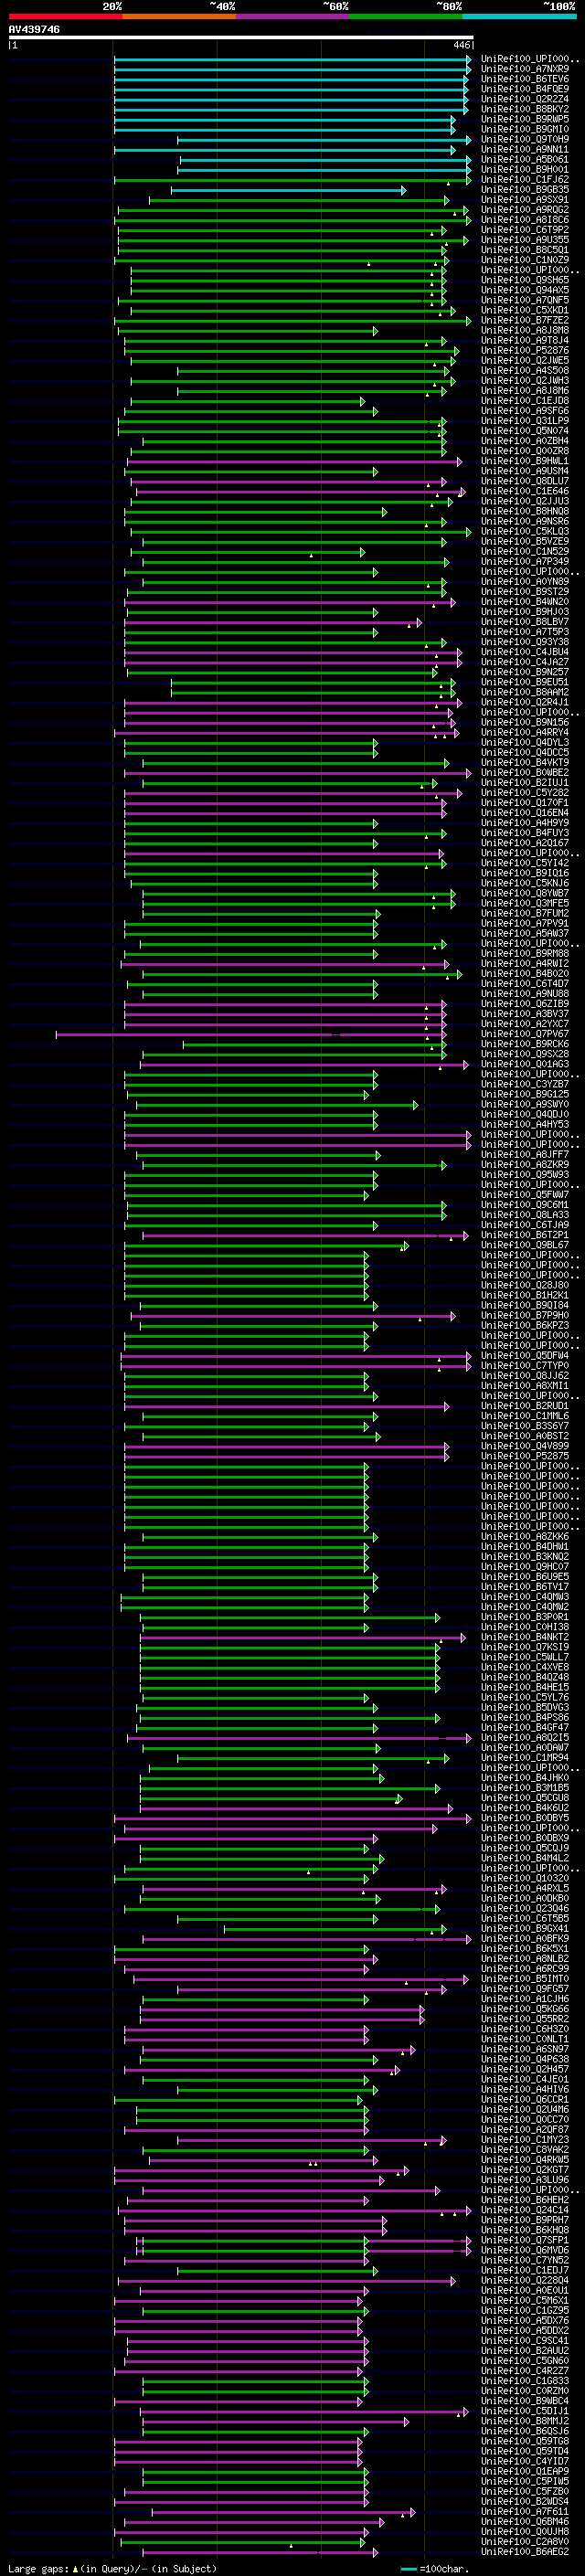Open hit UniRef100_P52876

525,350
